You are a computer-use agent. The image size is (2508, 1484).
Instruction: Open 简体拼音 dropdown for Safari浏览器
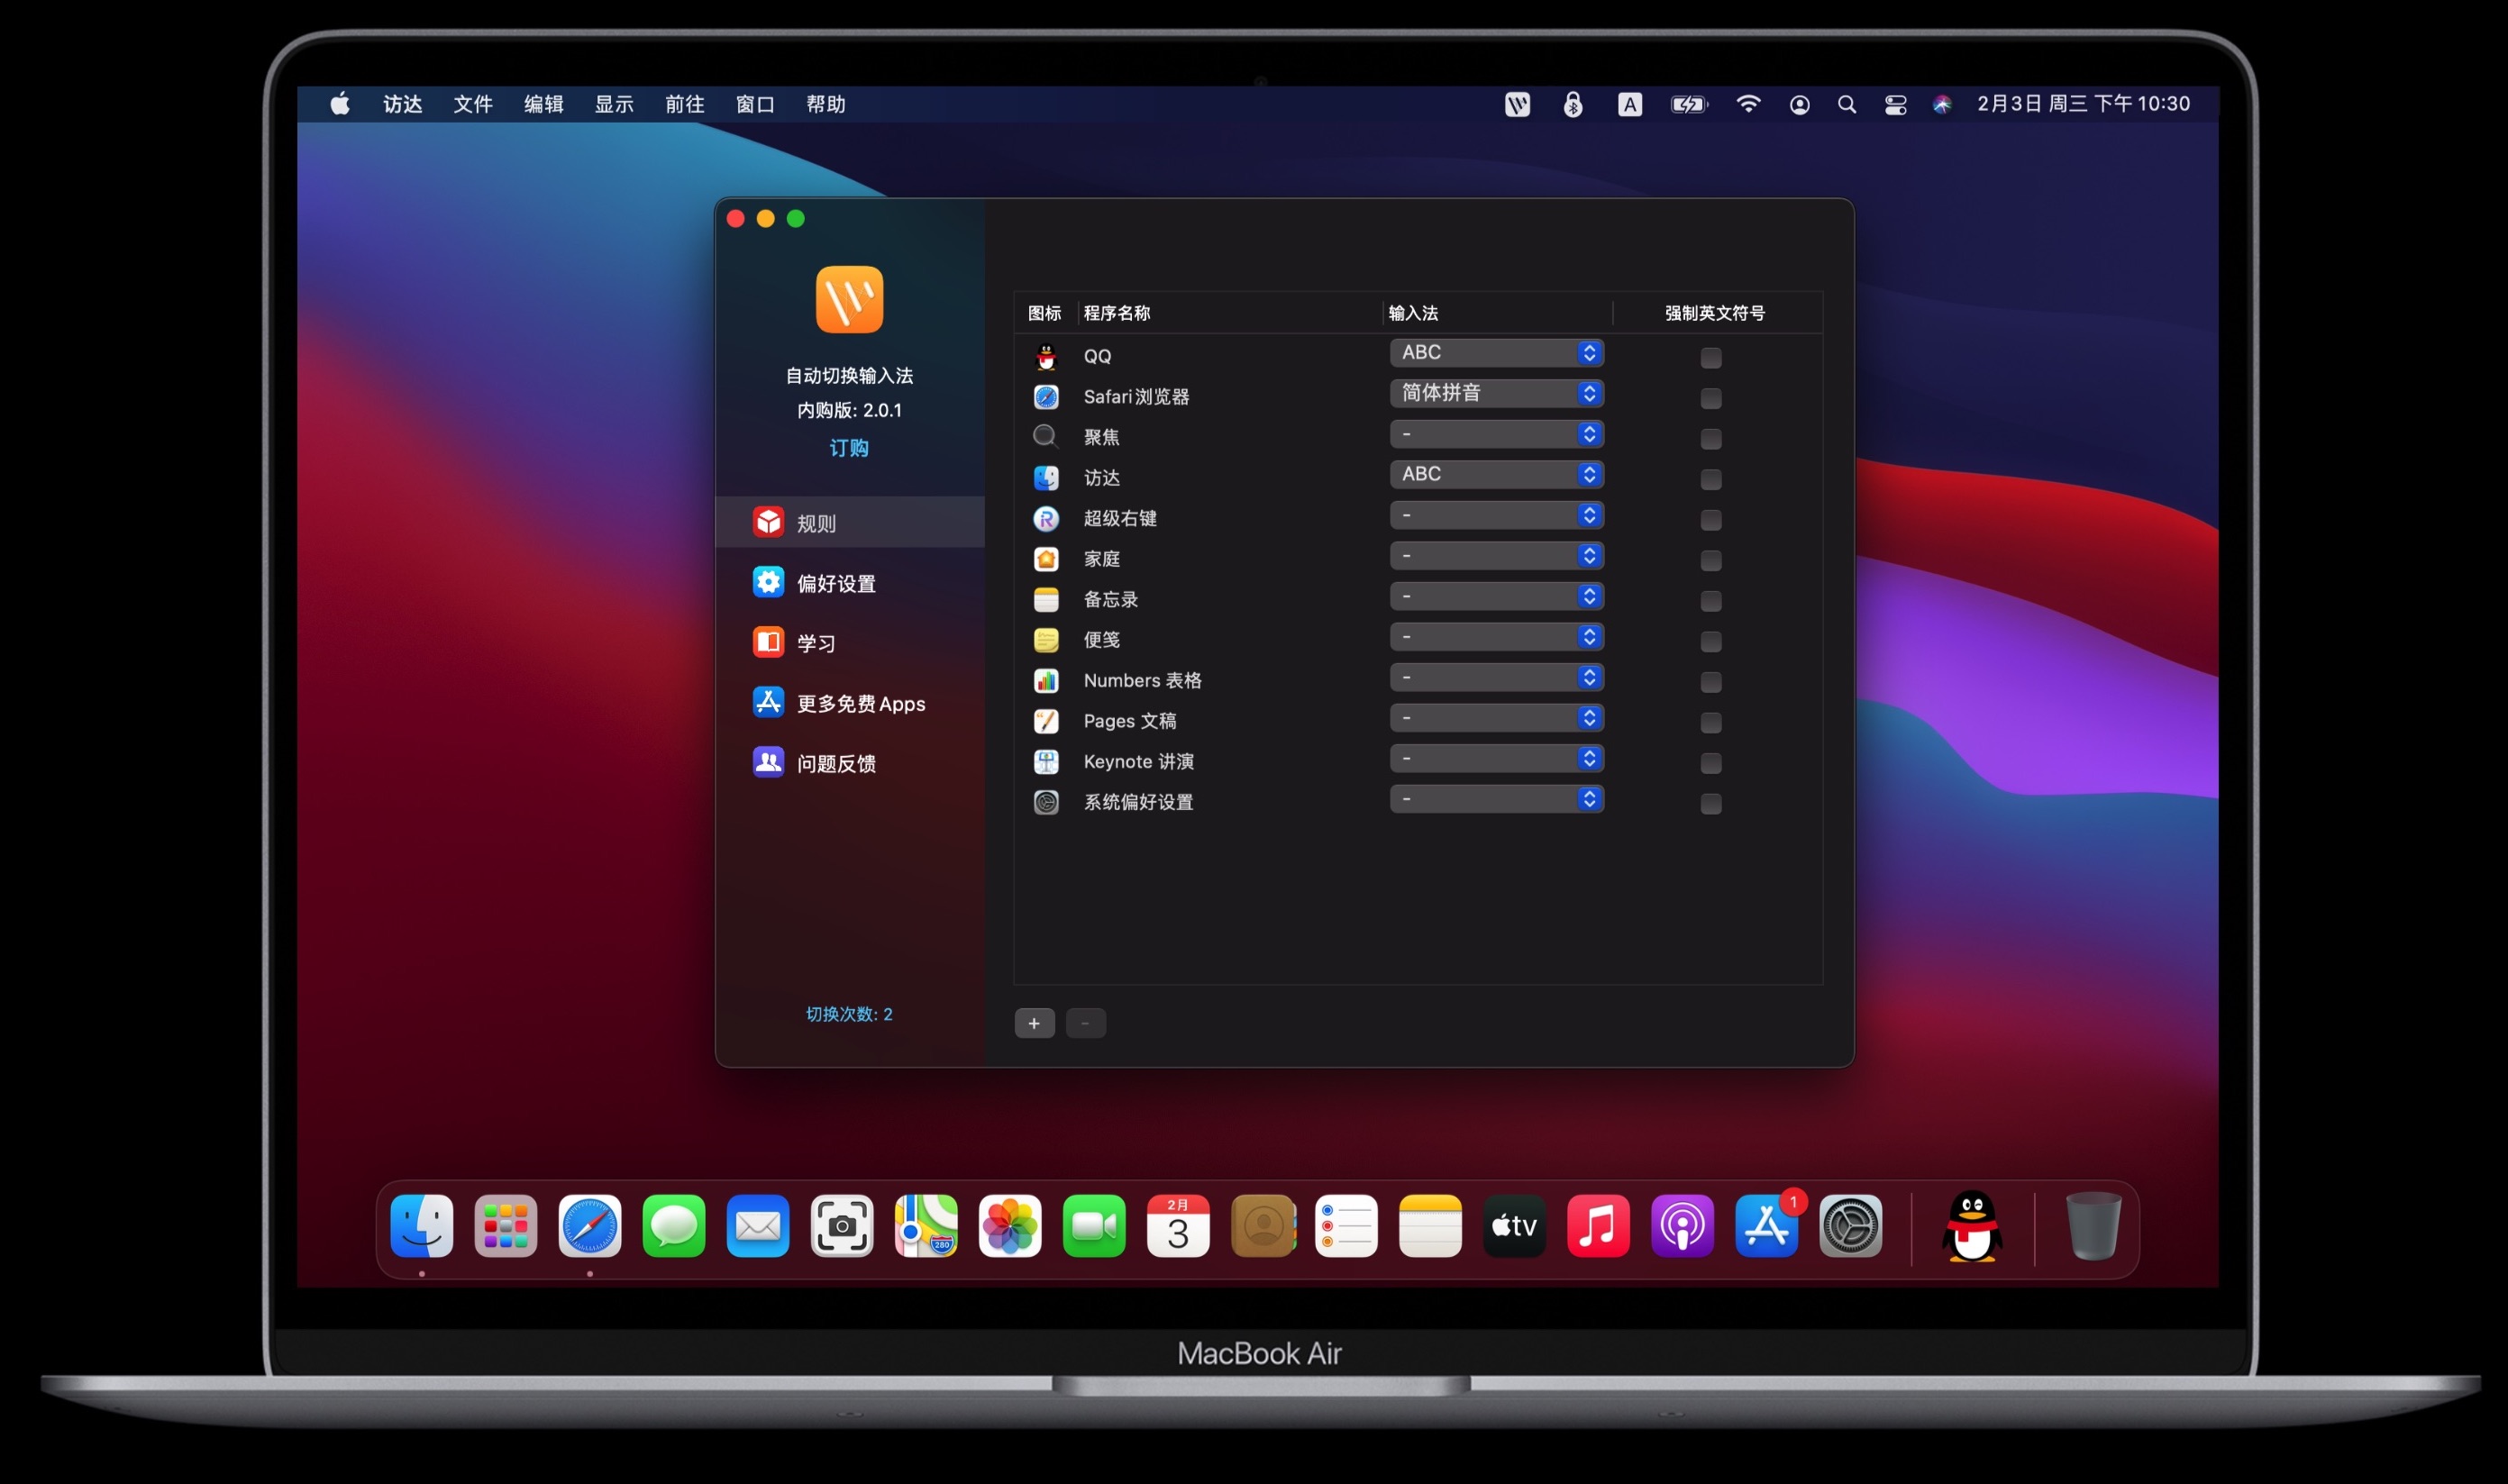(x=1496, y=393)
